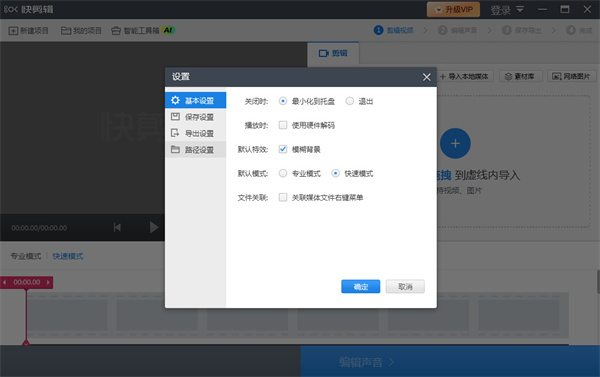The image size is (600, 377).
Task: Go to step 1 剪辑视频
Action: point(394,30)
